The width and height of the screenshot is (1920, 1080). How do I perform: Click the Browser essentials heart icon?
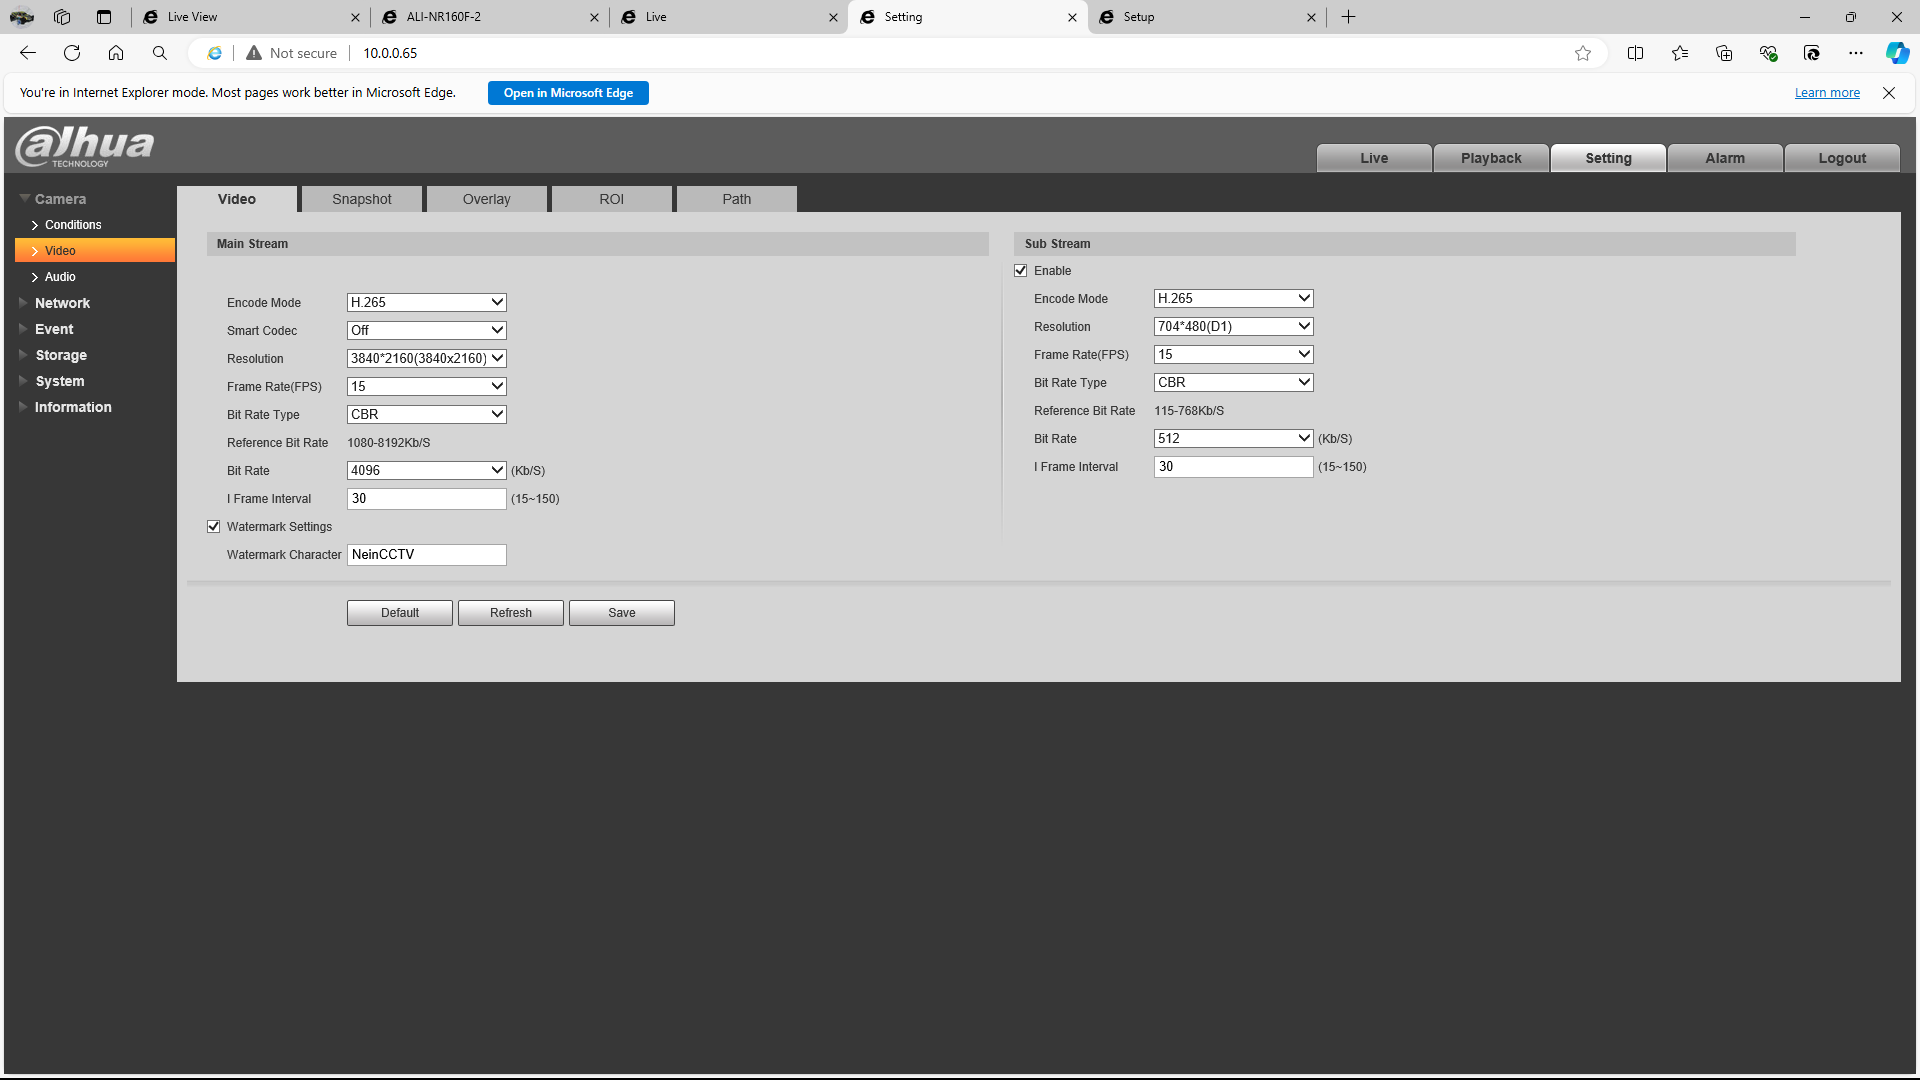pos(1768,53)
